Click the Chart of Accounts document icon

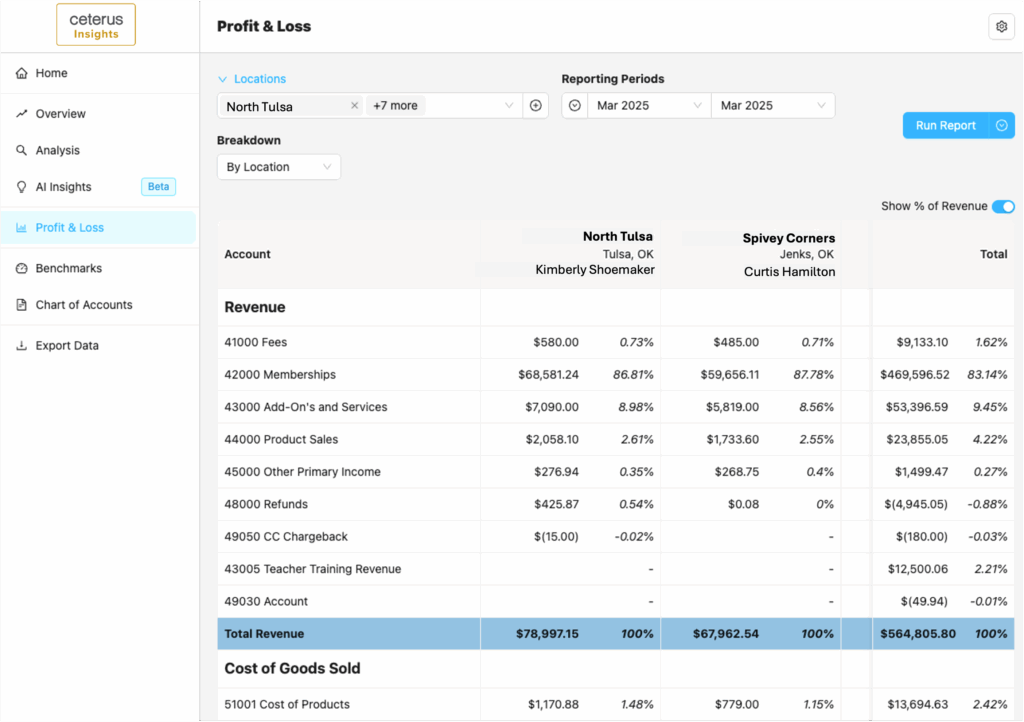pos(22,305)
